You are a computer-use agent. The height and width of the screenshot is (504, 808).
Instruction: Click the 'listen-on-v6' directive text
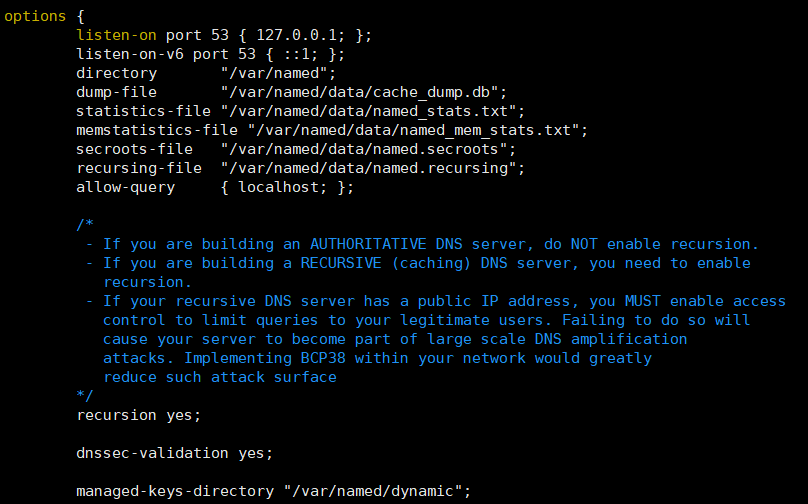tap(130, 54)
